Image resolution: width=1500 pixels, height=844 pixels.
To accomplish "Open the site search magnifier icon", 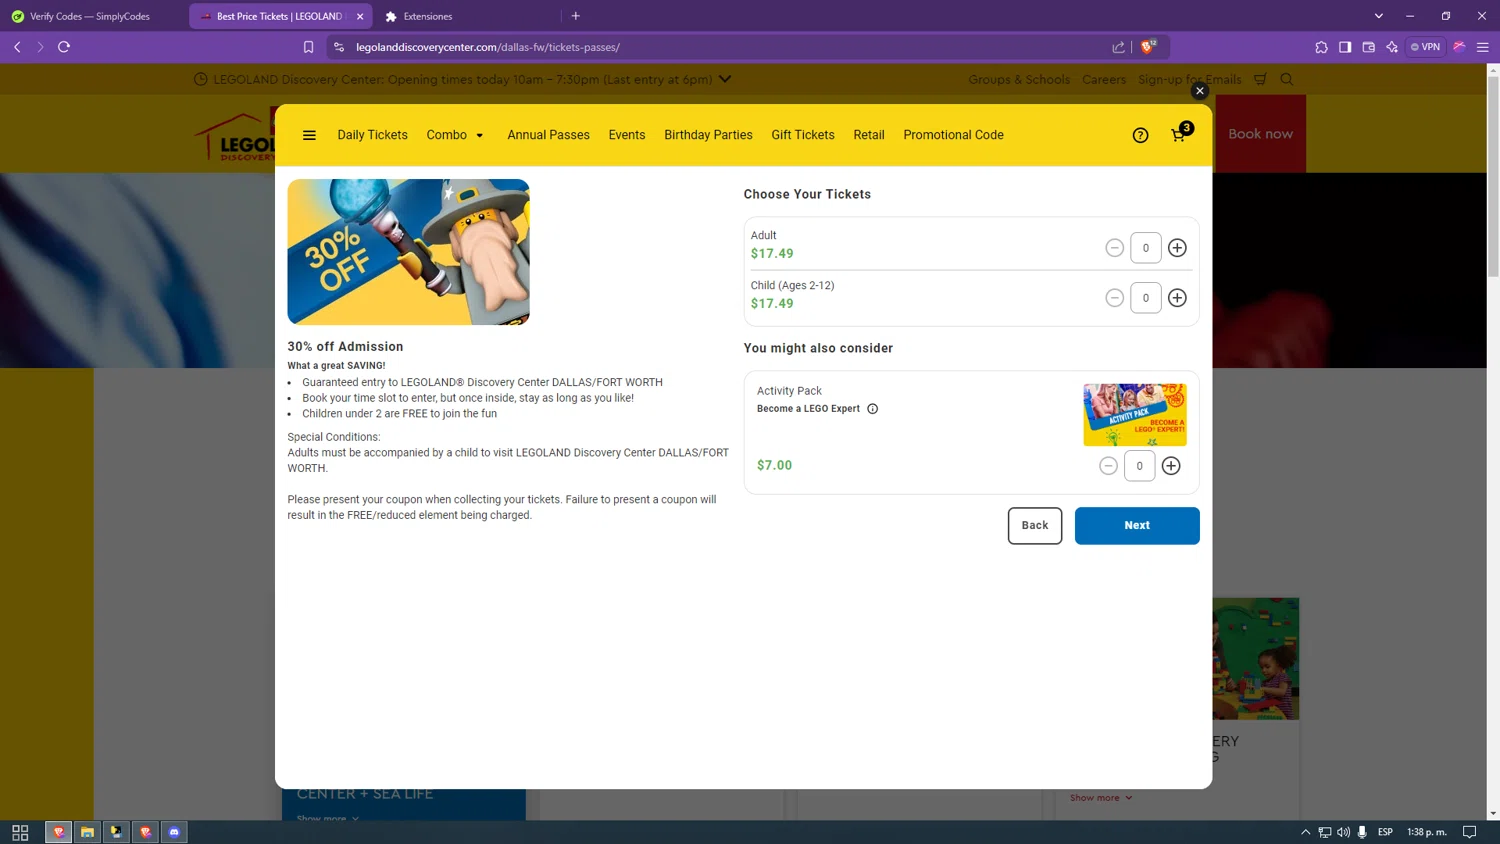I will point(1287,79).
